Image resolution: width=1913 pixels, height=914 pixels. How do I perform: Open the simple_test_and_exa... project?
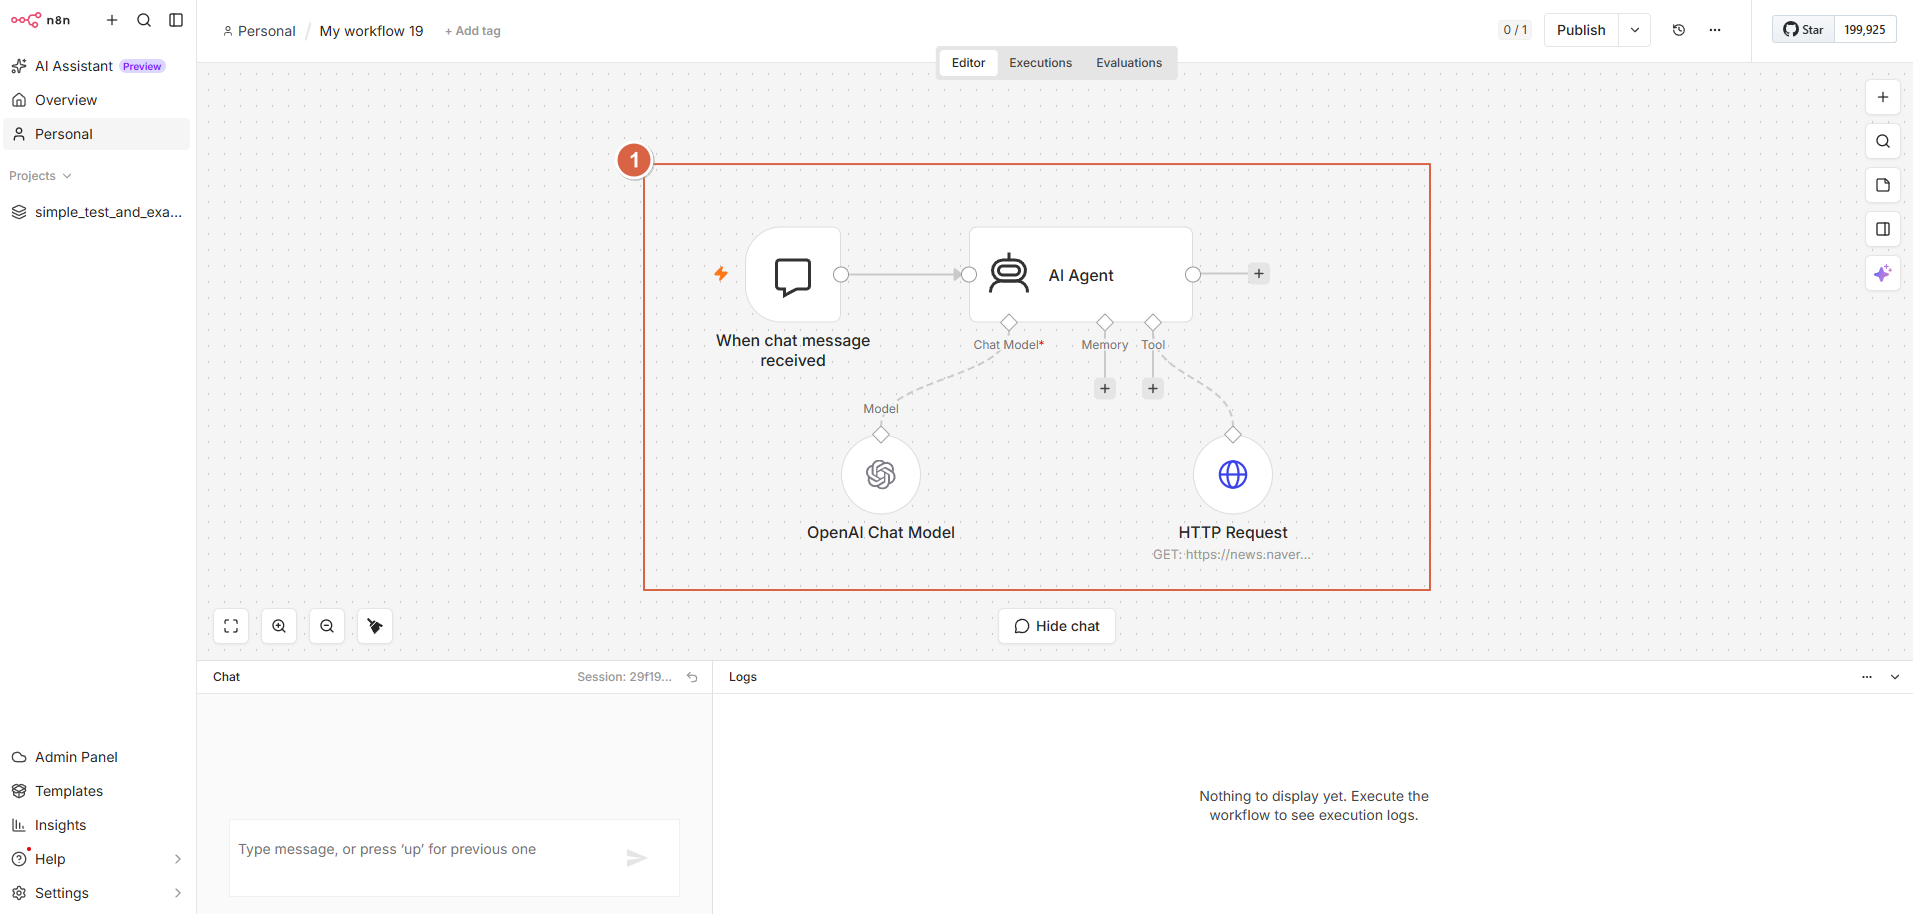pyautogui.click(x=97, y=212)
